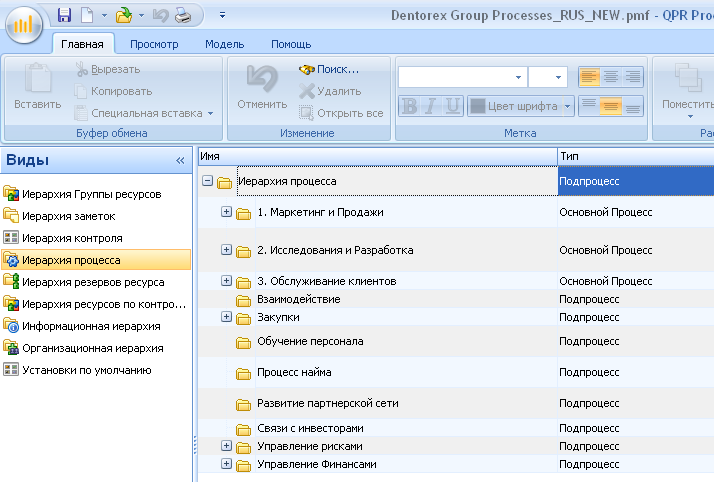Create a new document via page icon
The width and height of the screenshot is (714, 482).
[x=87, y=15]
